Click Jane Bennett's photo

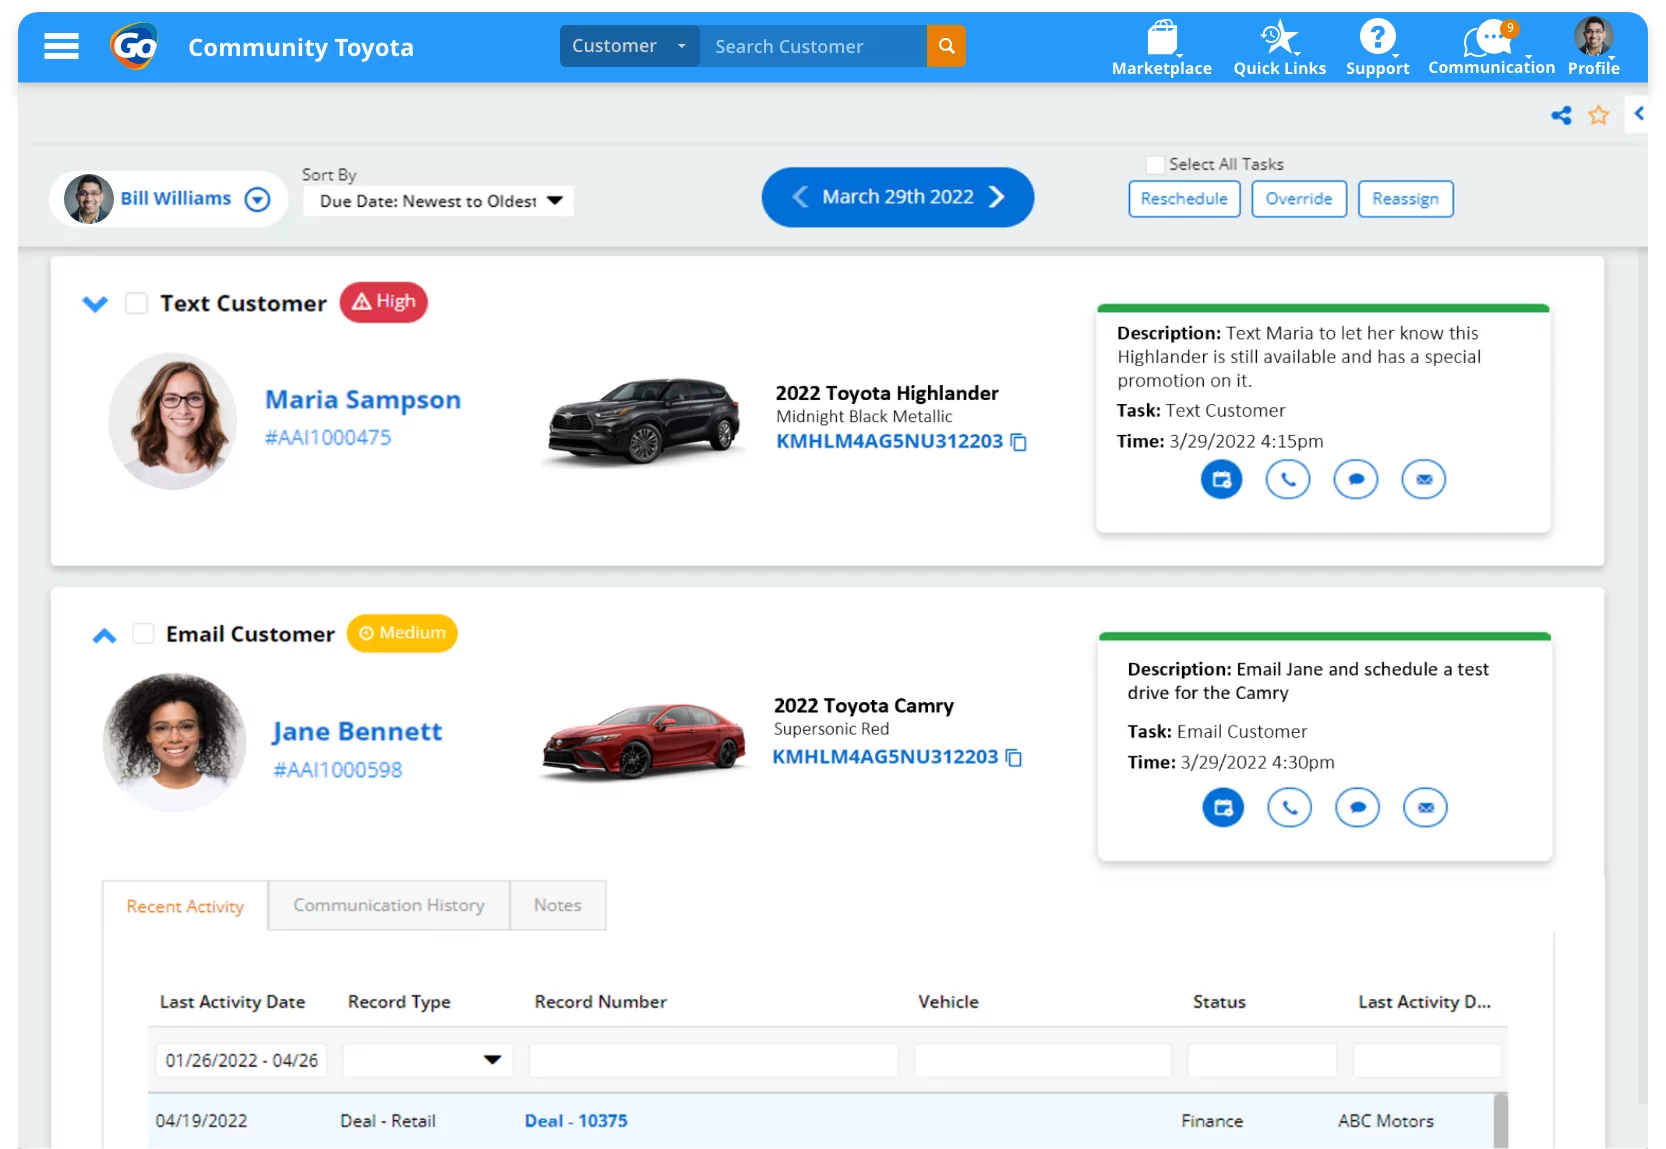click(175, 742)
